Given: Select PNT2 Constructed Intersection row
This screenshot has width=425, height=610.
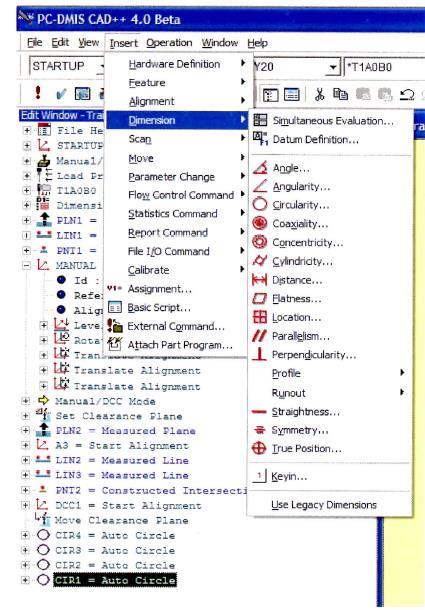Looking at the screenshot, I should [x=151, y=490].
